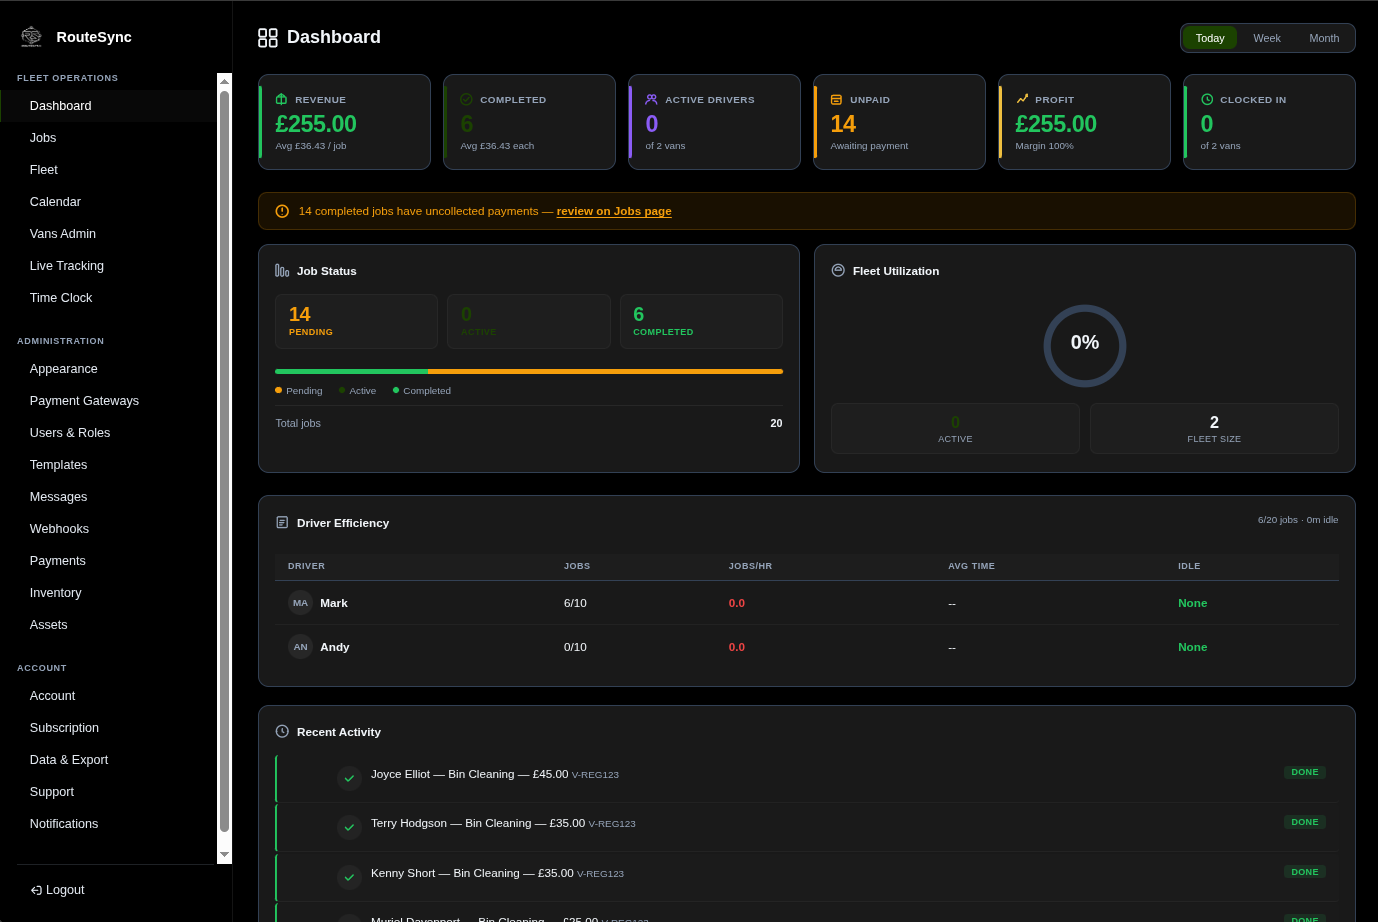Viewport: 1378px width, 922px height.
Task: Click the 0% fleet utilization ring
Action: (x=1085, y=346)
